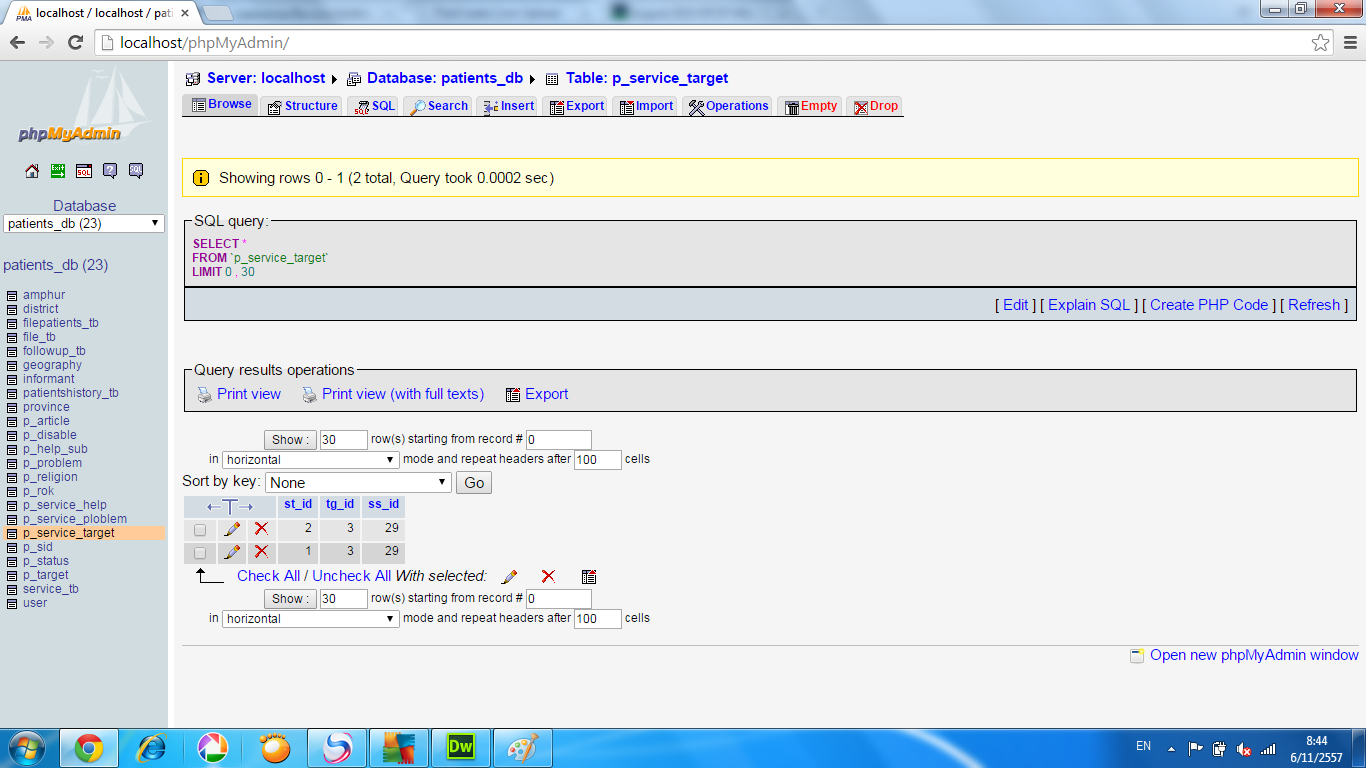The width and height of the screenshot is (1366, 768).
Task: Open the horizontal mode dropdown below results table
Action: 311,619
